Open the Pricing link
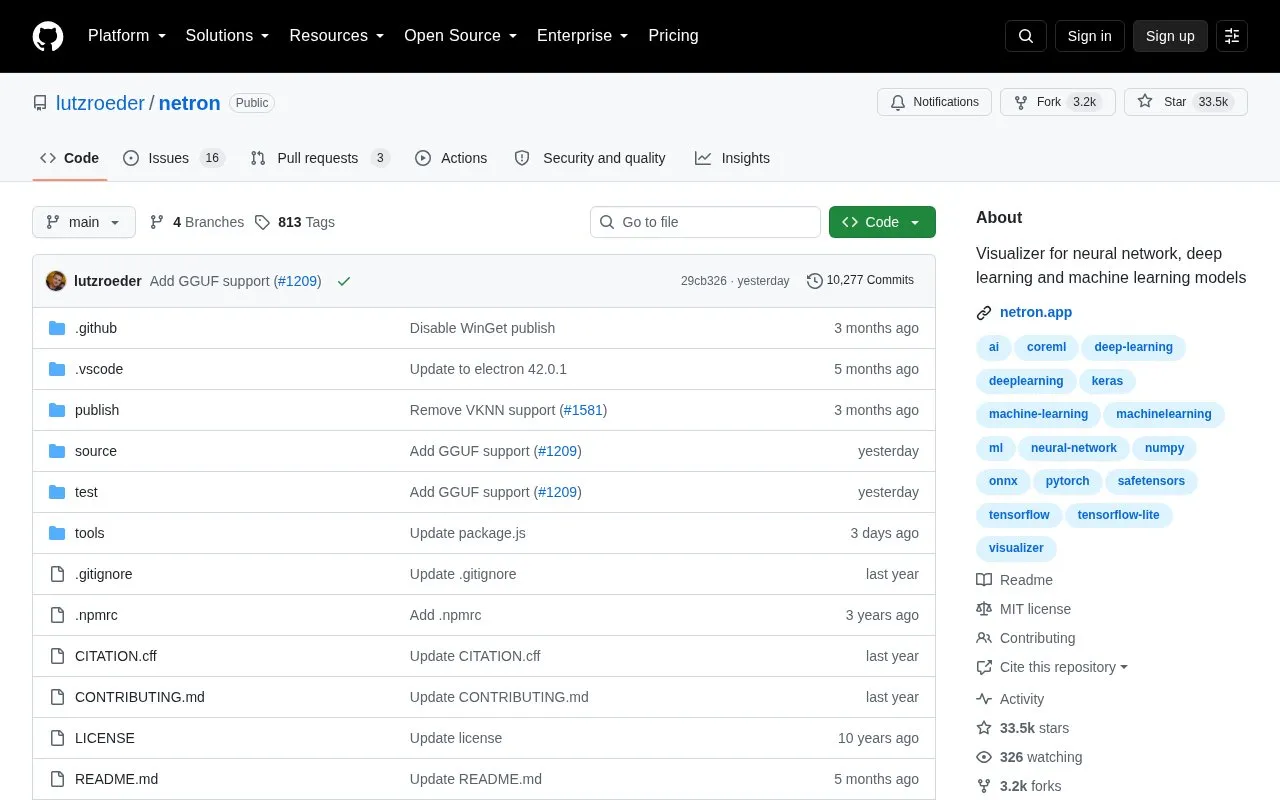Image resolution: width=1280 pixels, height=800 pixels. click(673, 36)
